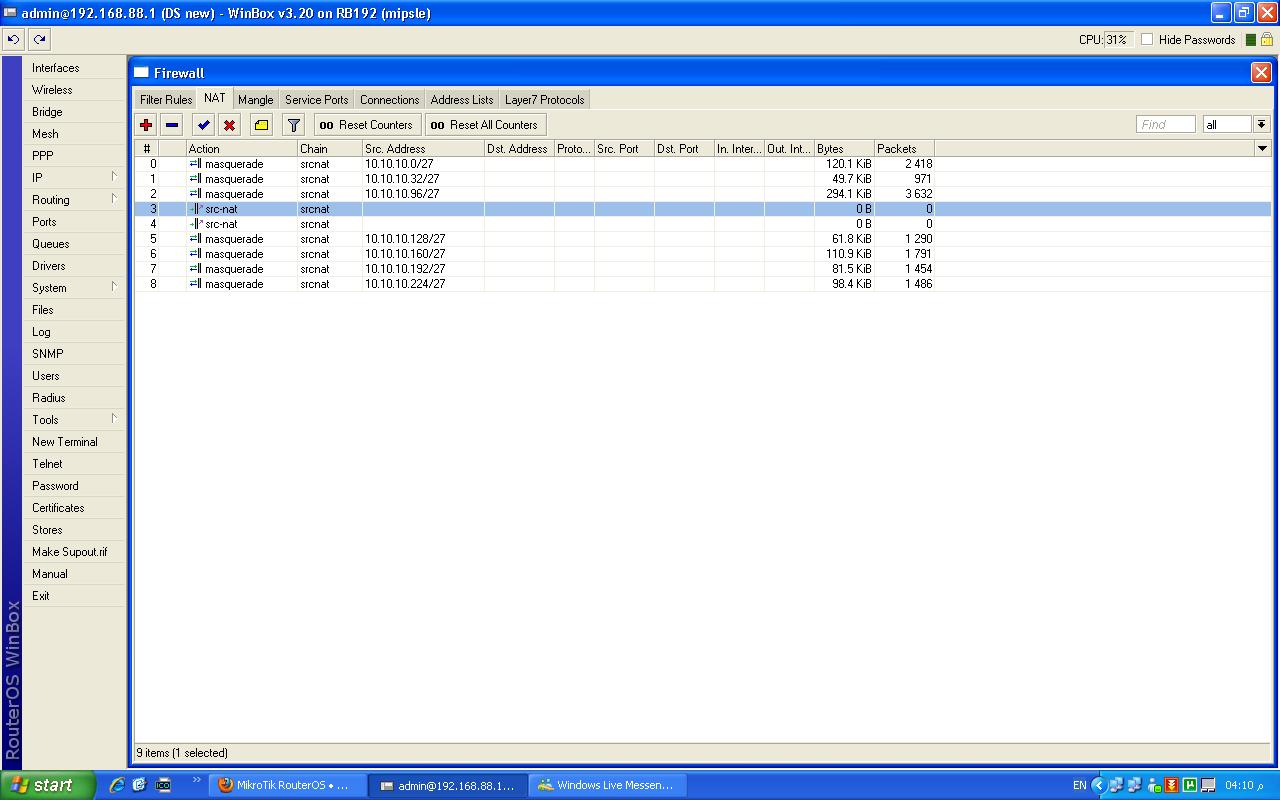Launch Internet Explorer from the quick launch
1280x800 pixels.
117,785
